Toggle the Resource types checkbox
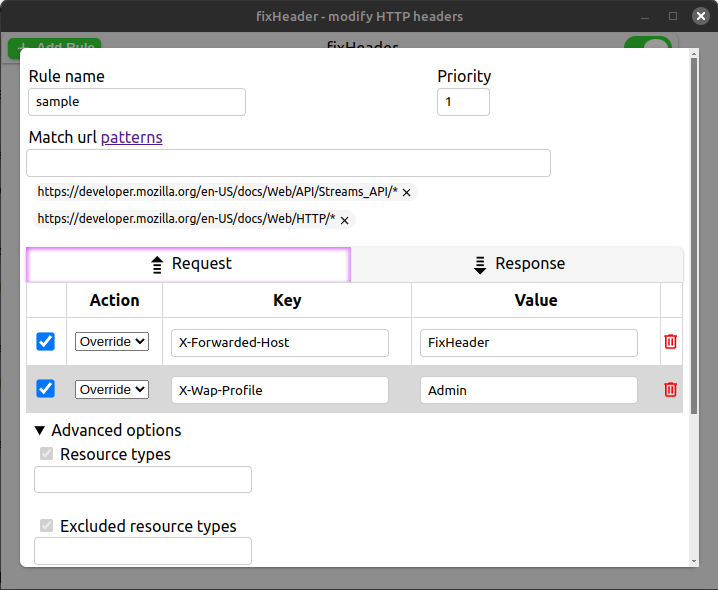 tap(46, 454)
